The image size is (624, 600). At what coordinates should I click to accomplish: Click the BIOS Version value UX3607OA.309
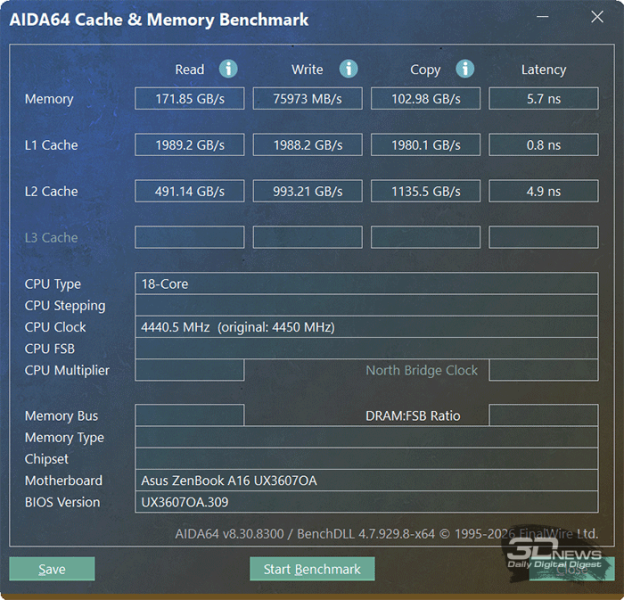click(x=367, y=502)
